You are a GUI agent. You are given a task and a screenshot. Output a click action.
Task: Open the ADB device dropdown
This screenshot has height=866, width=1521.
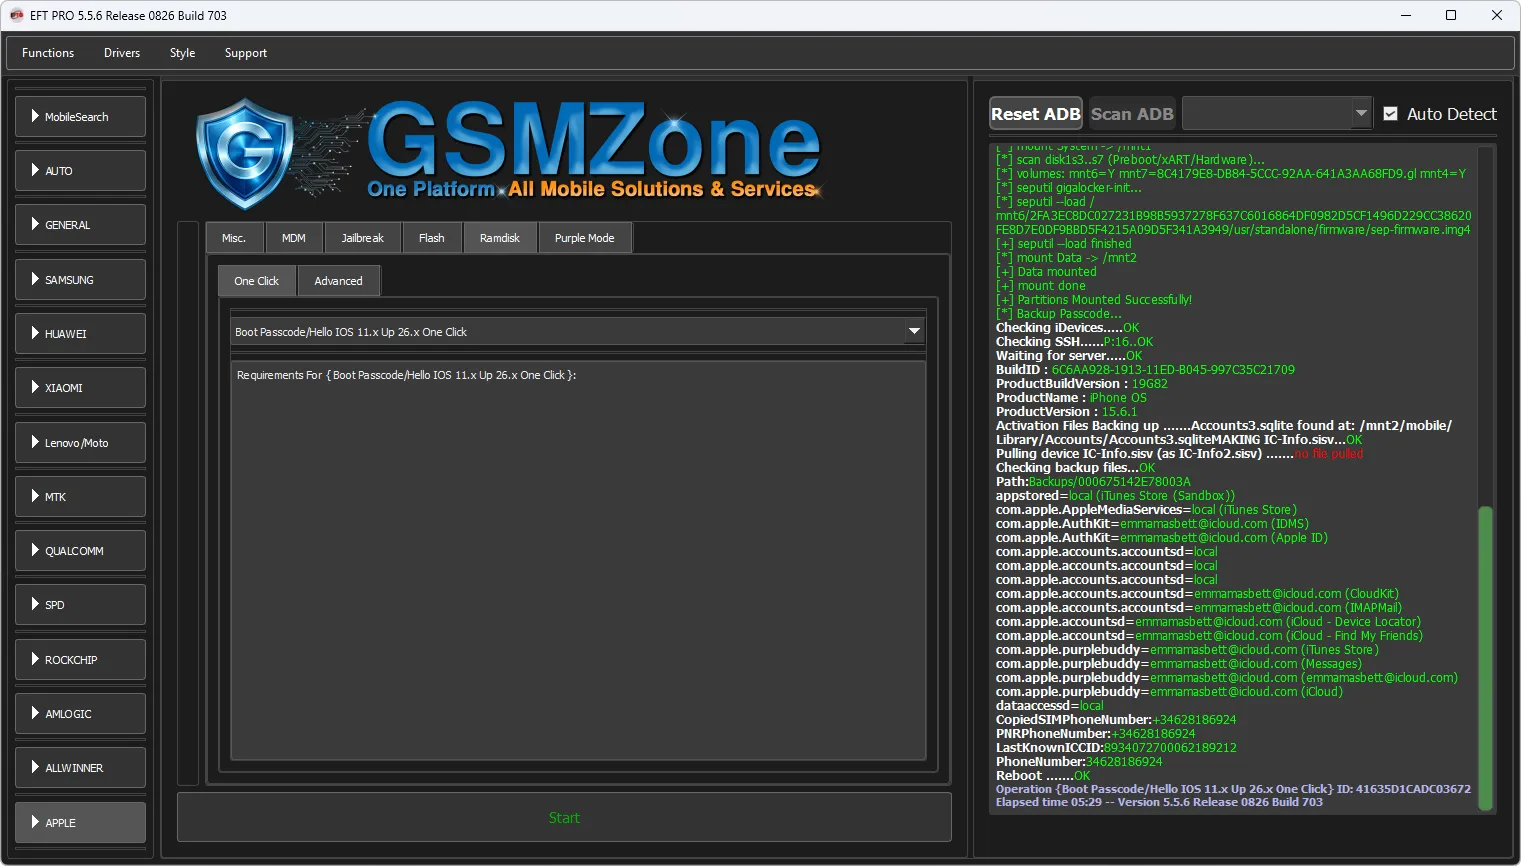tap(1276, 114)
